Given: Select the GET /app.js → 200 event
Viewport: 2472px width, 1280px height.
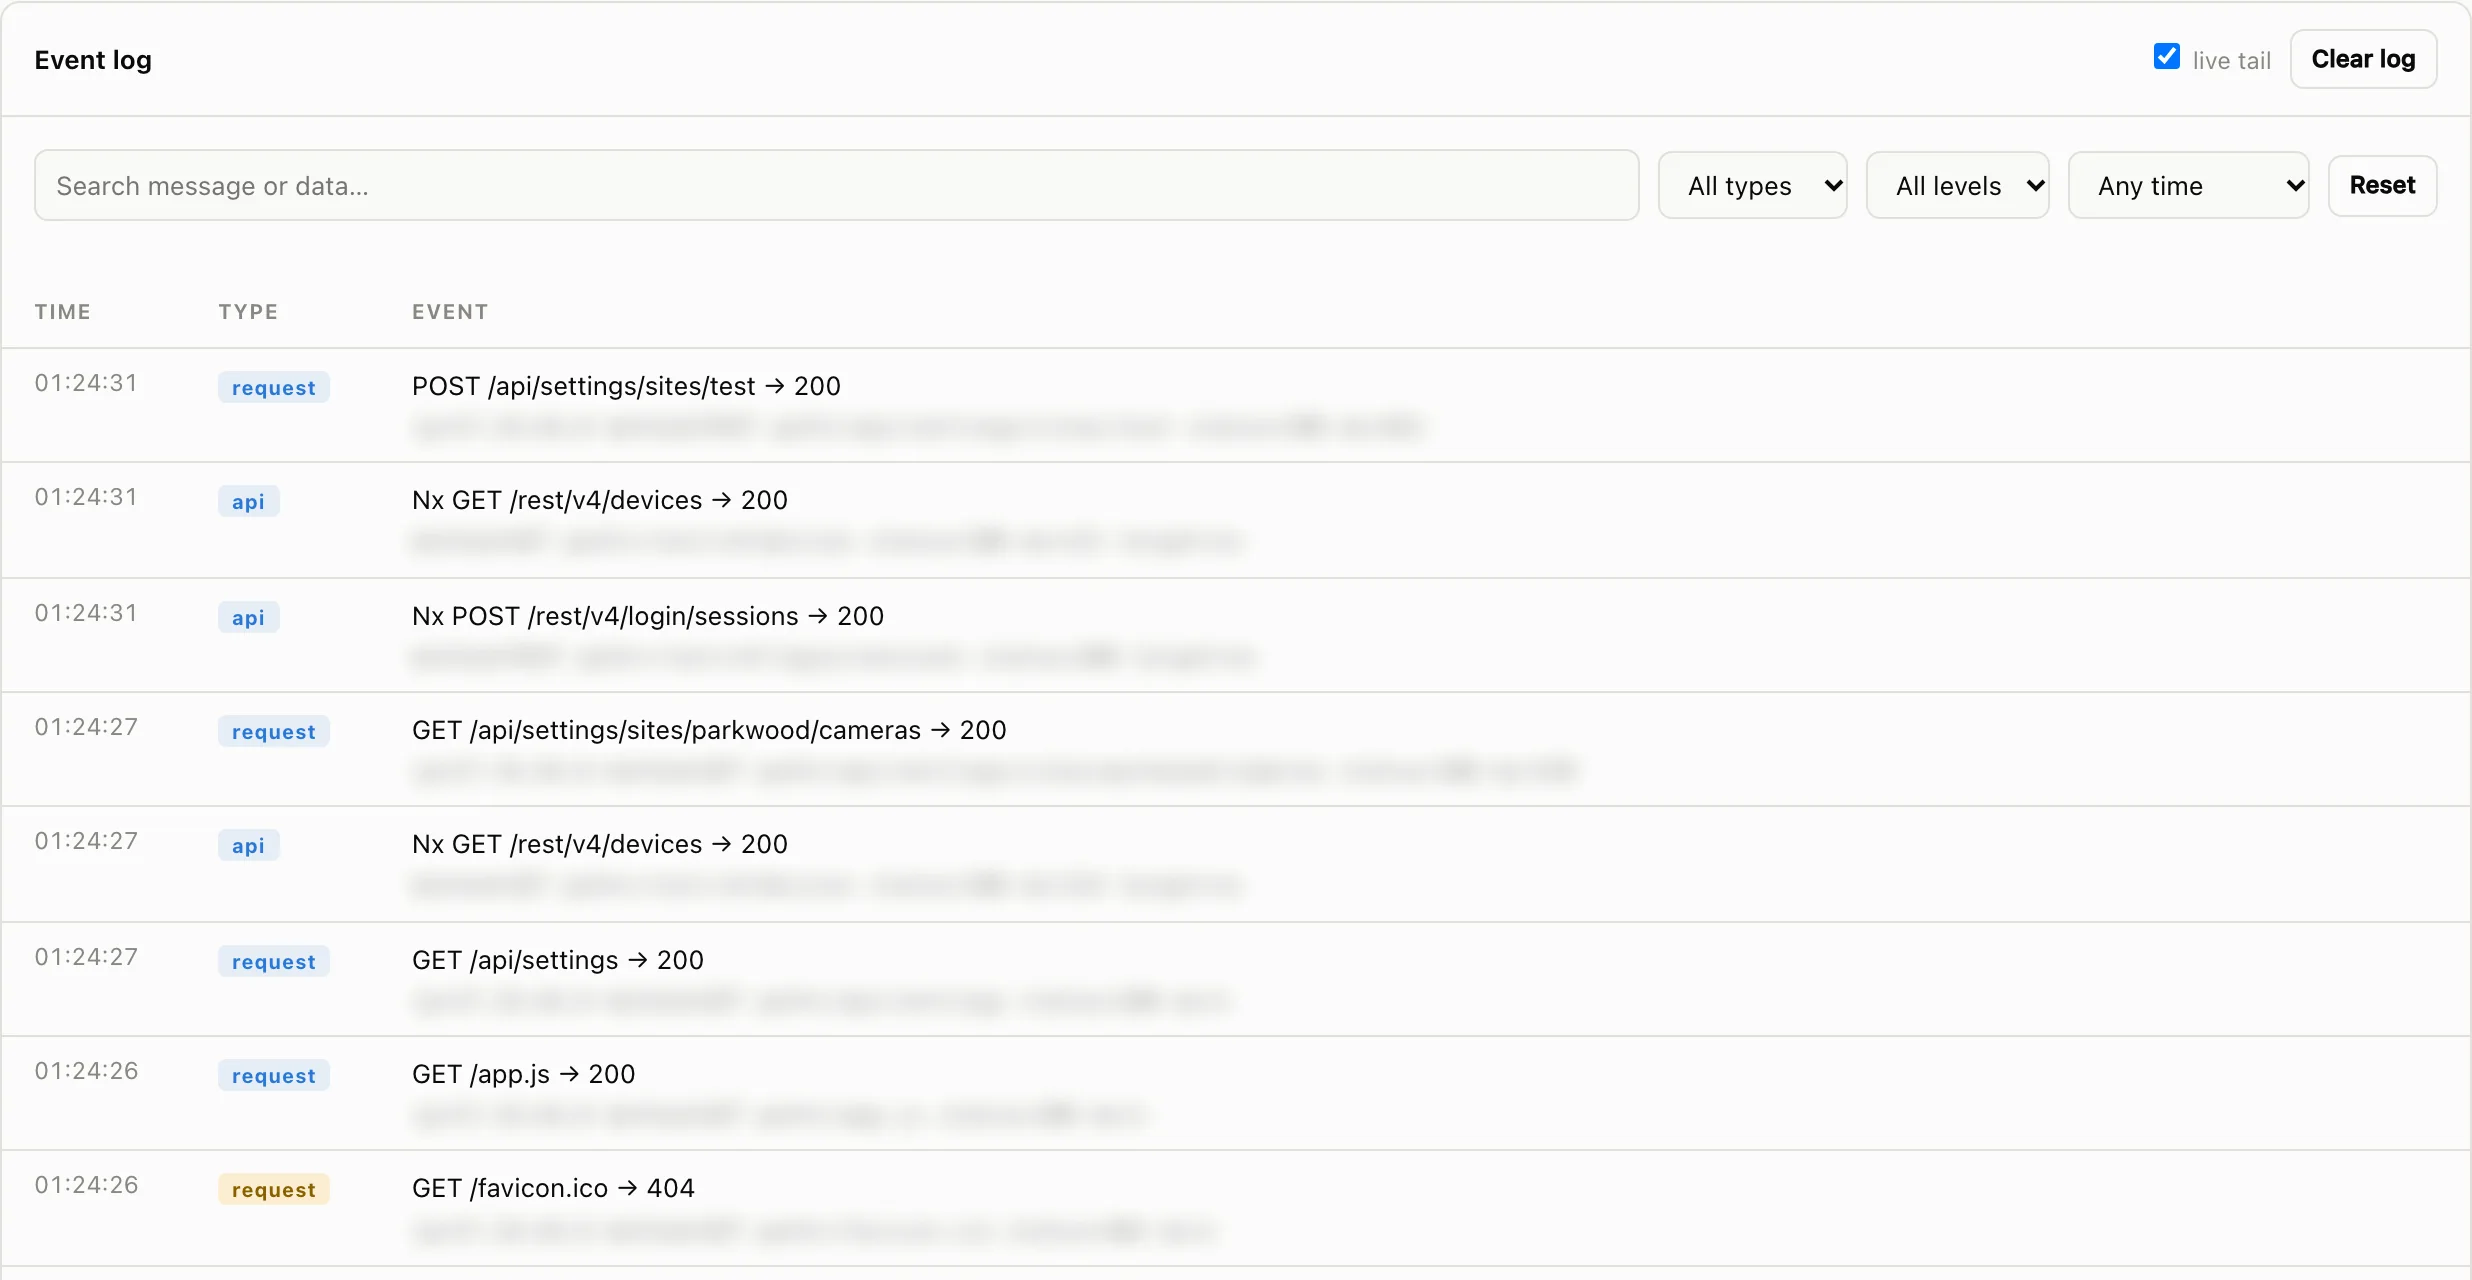Looking at the screenshot, I should (1236, 1093).
